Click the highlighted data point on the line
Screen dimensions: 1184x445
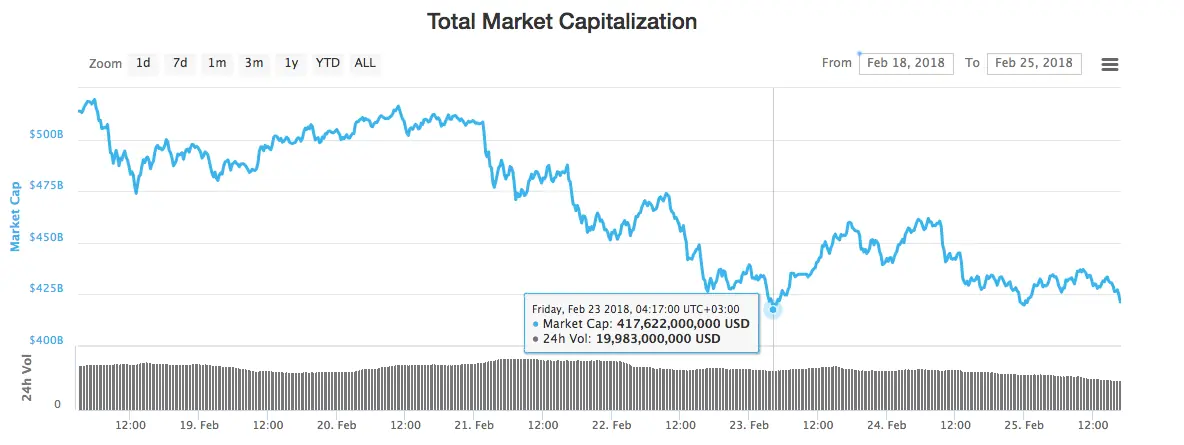pyautogui.click(x=772, y=309)
